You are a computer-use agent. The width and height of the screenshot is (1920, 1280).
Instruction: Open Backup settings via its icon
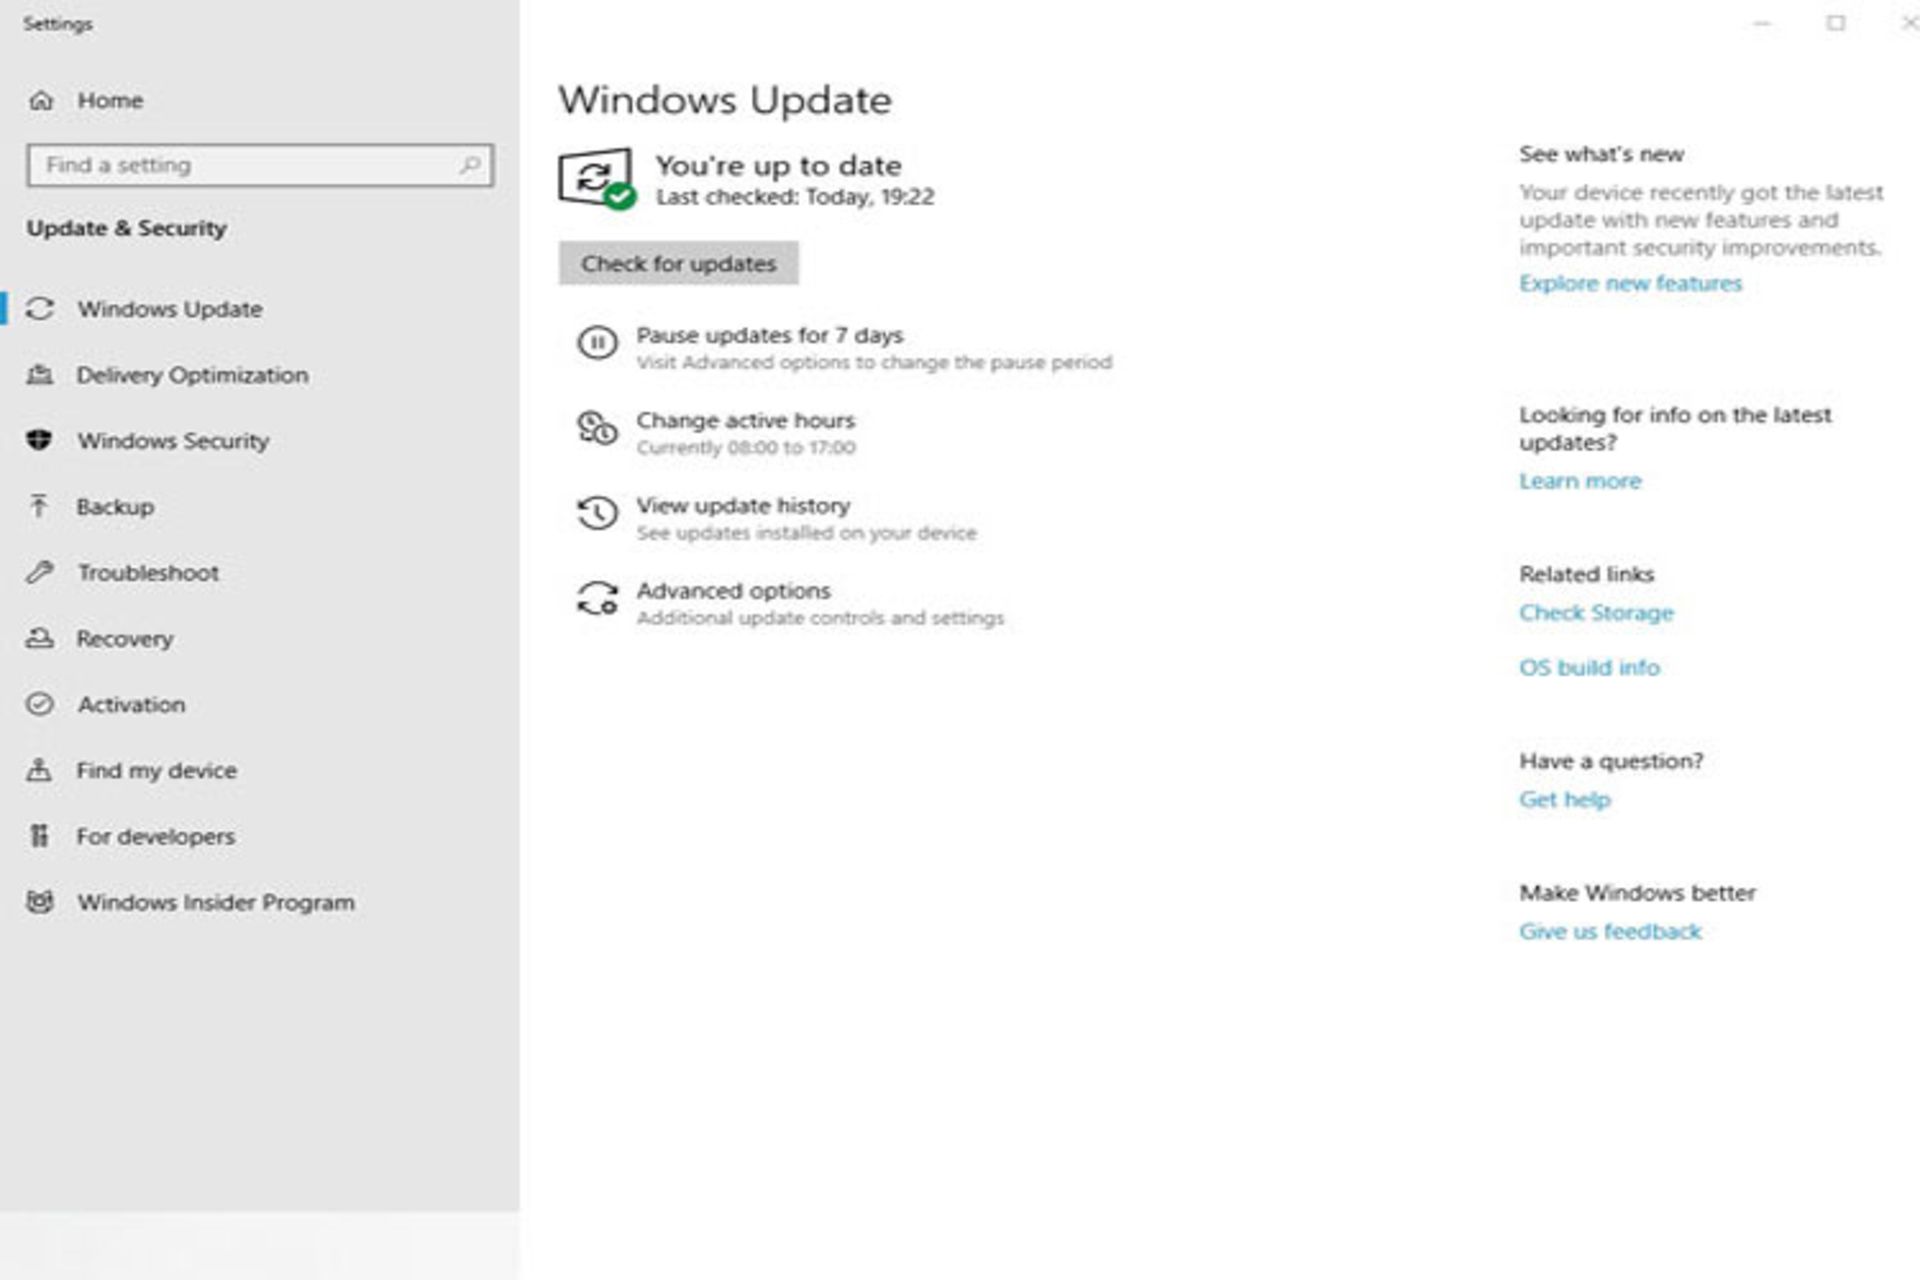pyautogui.click(x=39, y=507)
